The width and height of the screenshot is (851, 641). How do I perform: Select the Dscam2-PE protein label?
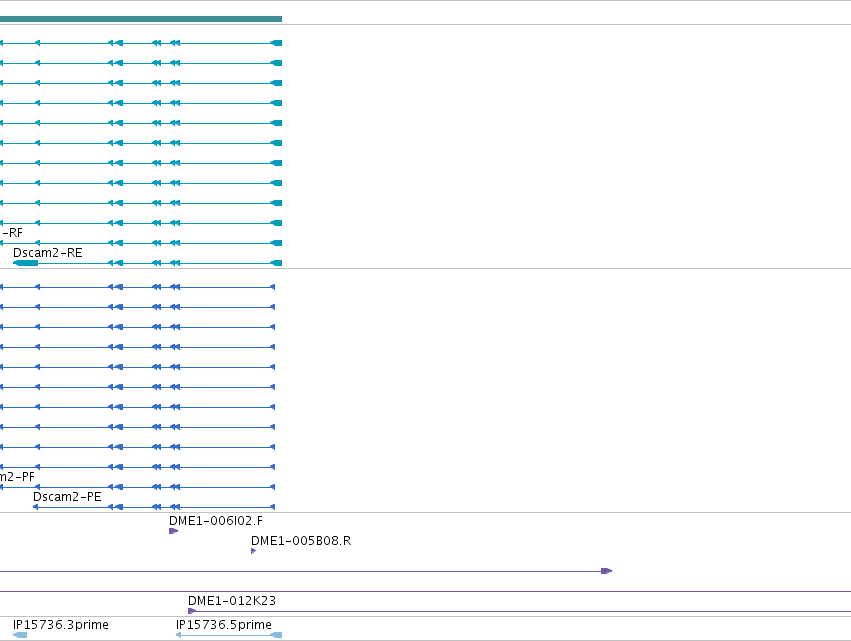(x=67, y=497)
